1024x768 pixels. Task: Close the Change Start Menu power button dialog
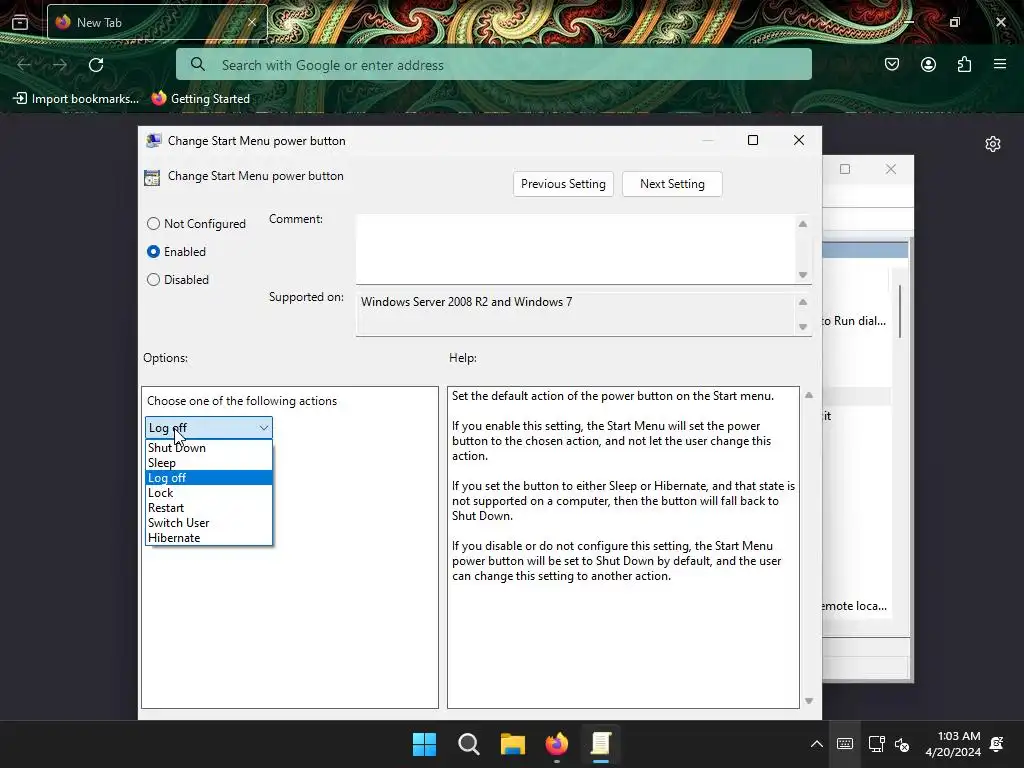click(799, 140)
